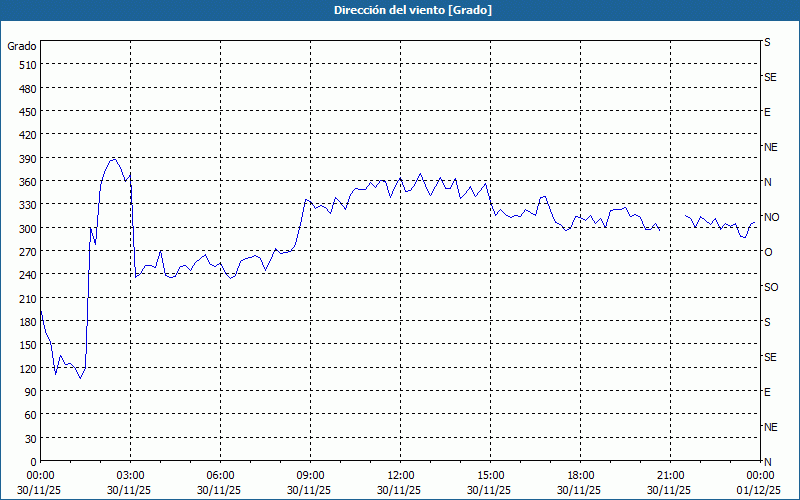Click the 18:00 time axis label

click(581, 476)
